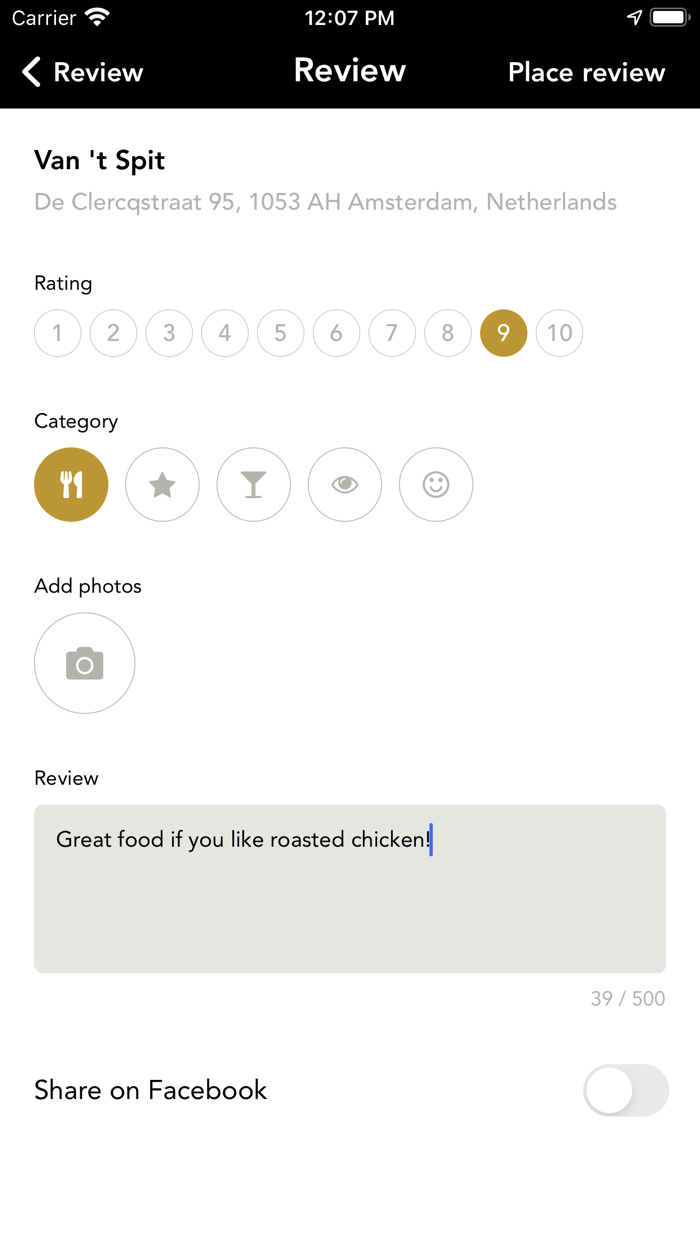Screen dimensions: 700x1244
Task: Submit with the Place review button
Action: [x=586, y=72]
